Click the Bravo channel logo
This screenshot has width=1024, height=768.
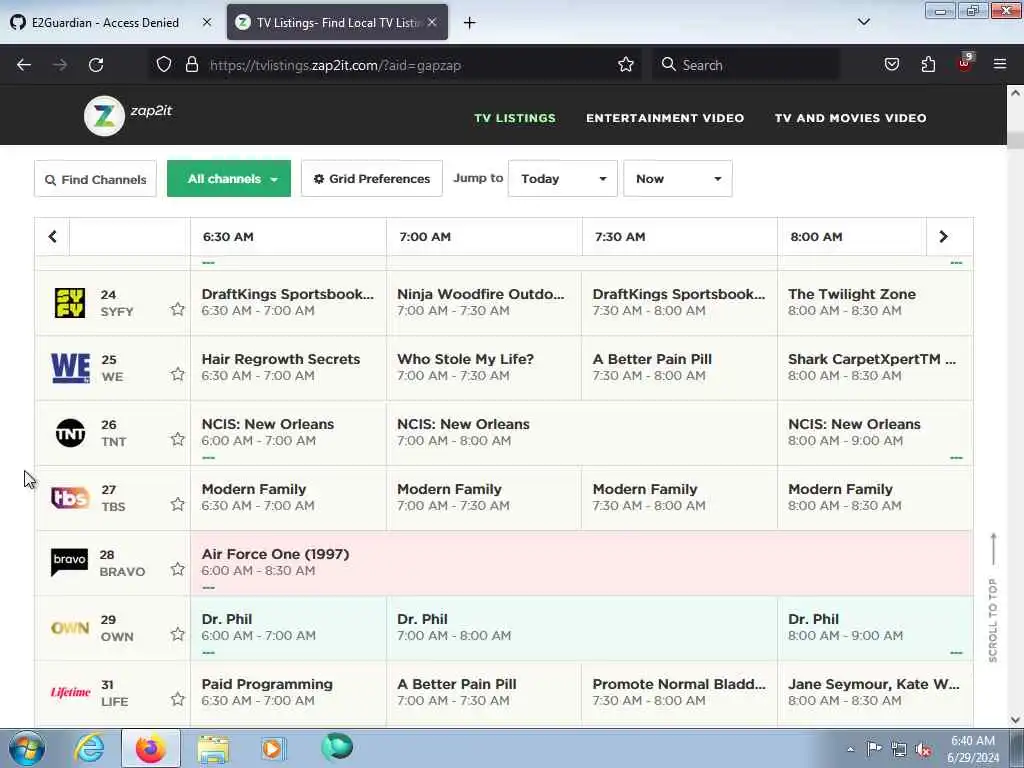tap(69, 562)
